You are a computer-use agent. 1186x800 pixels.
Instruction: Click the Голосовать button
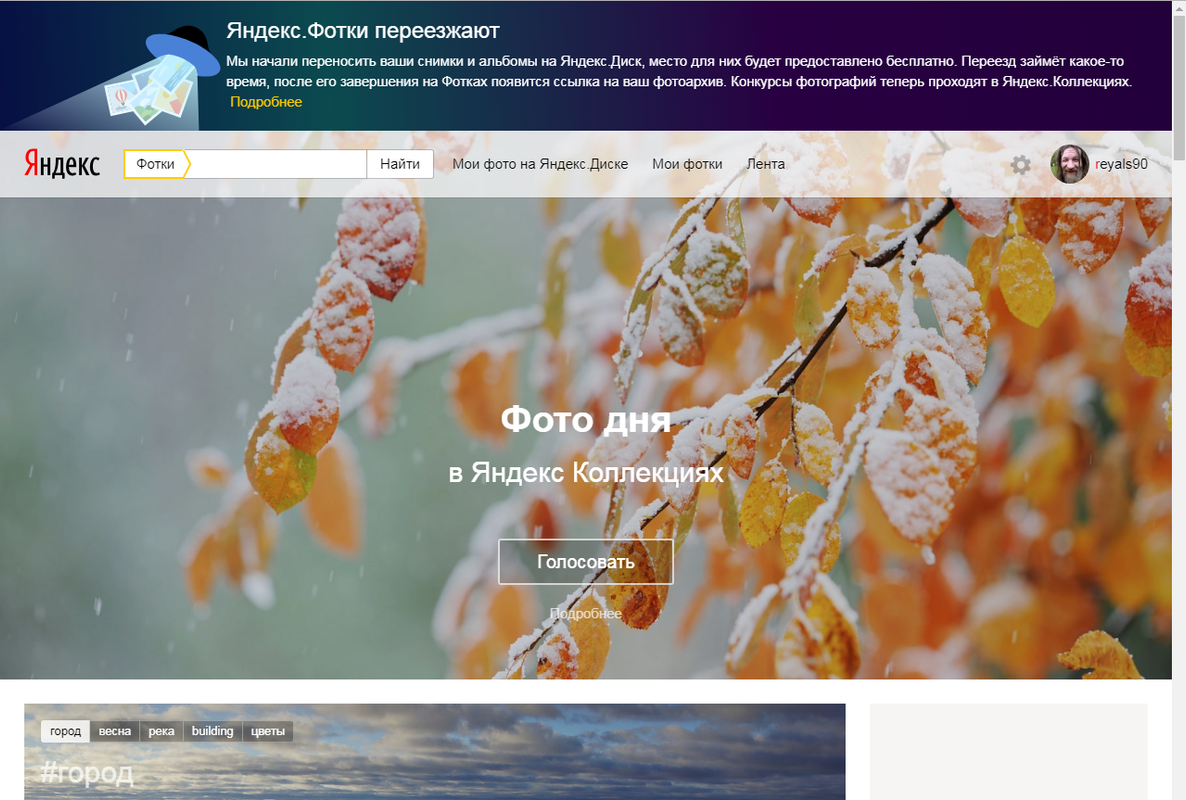tap(585, 562)
